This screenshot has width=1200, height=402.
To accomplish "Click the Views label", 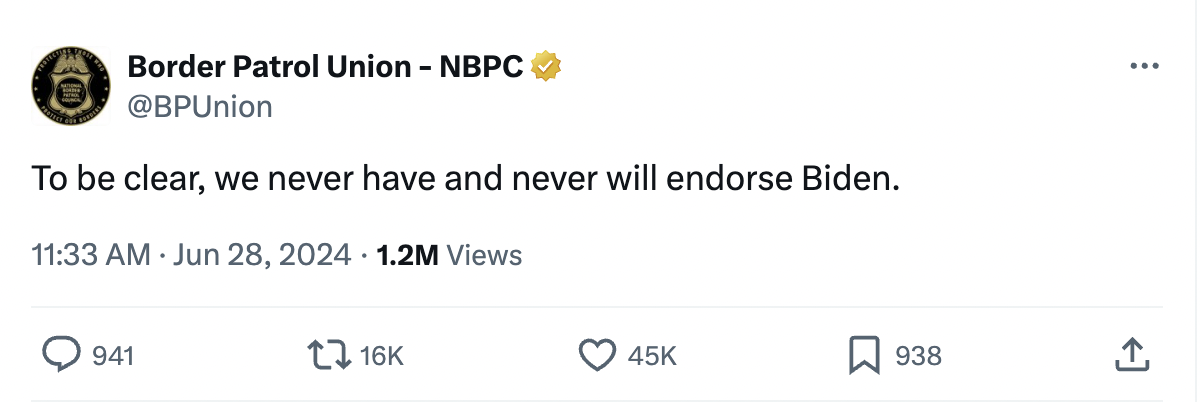I will 484,255.
